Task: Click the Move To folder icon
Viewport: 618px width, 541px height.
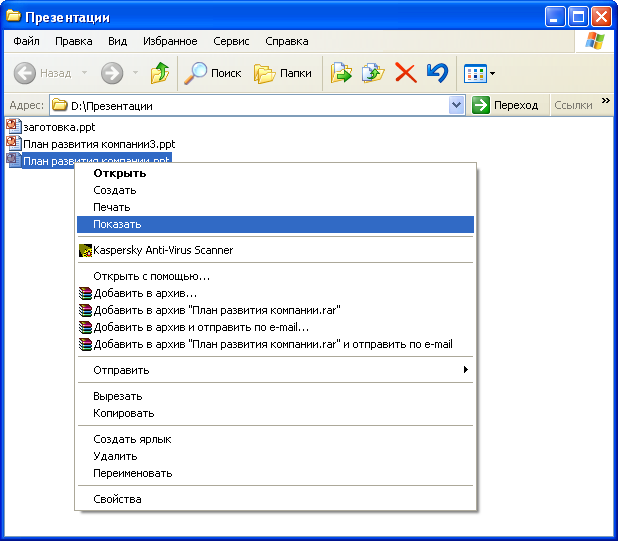Action: (341, 73)
